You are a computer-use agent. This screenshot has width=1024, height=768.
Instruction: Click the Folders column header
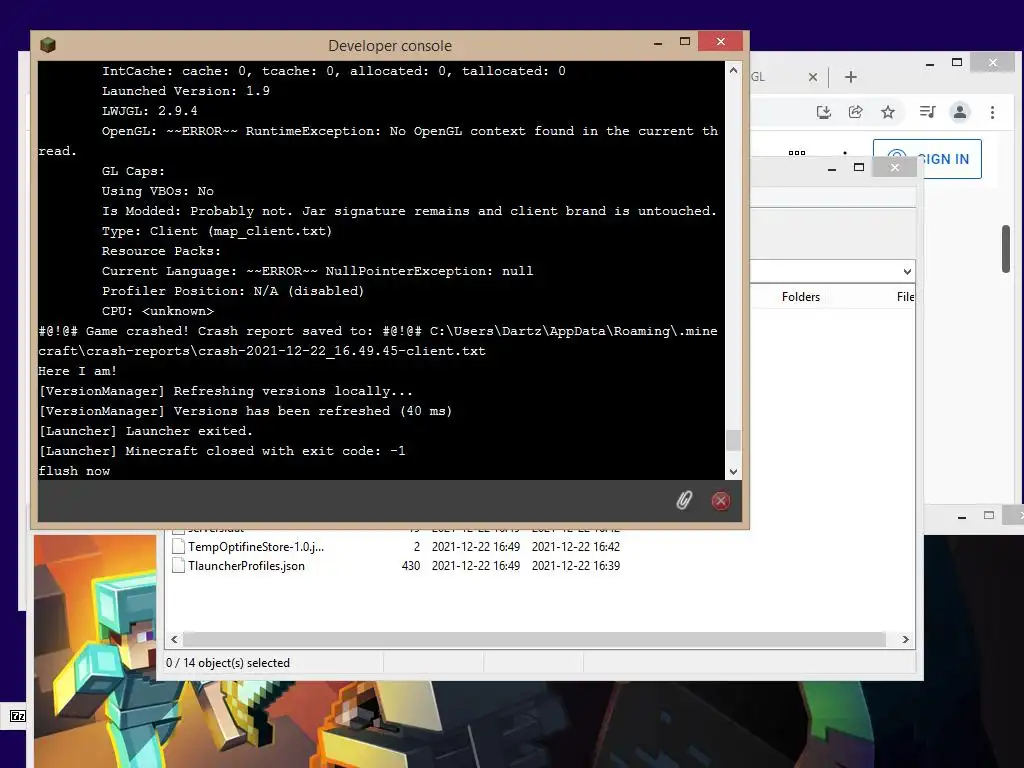[x=801, y=297]
